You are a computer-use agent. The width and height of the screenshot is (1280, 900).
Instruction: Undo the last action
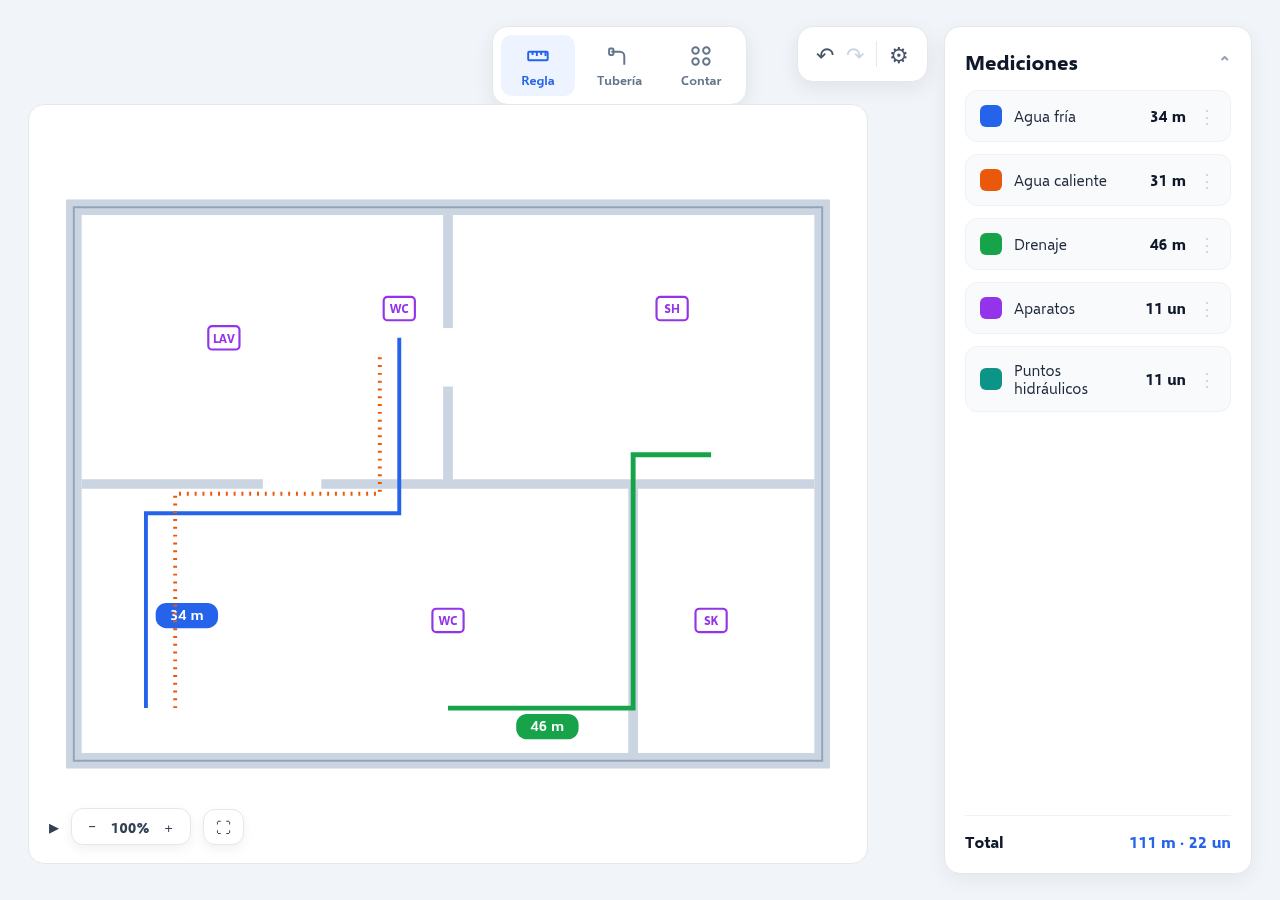(825, 54)
